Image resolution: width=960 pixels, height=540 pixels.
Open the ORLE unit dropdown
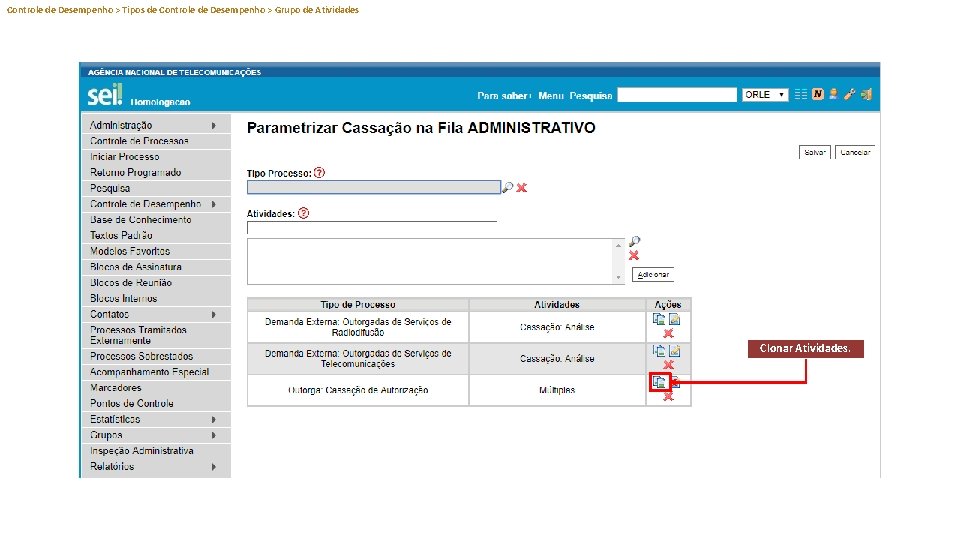tap(765, 95)
